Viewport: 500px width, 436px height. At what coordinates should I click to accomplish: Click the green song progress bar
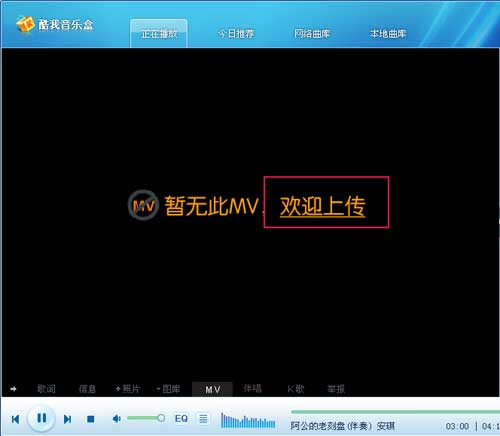(395, 412)
